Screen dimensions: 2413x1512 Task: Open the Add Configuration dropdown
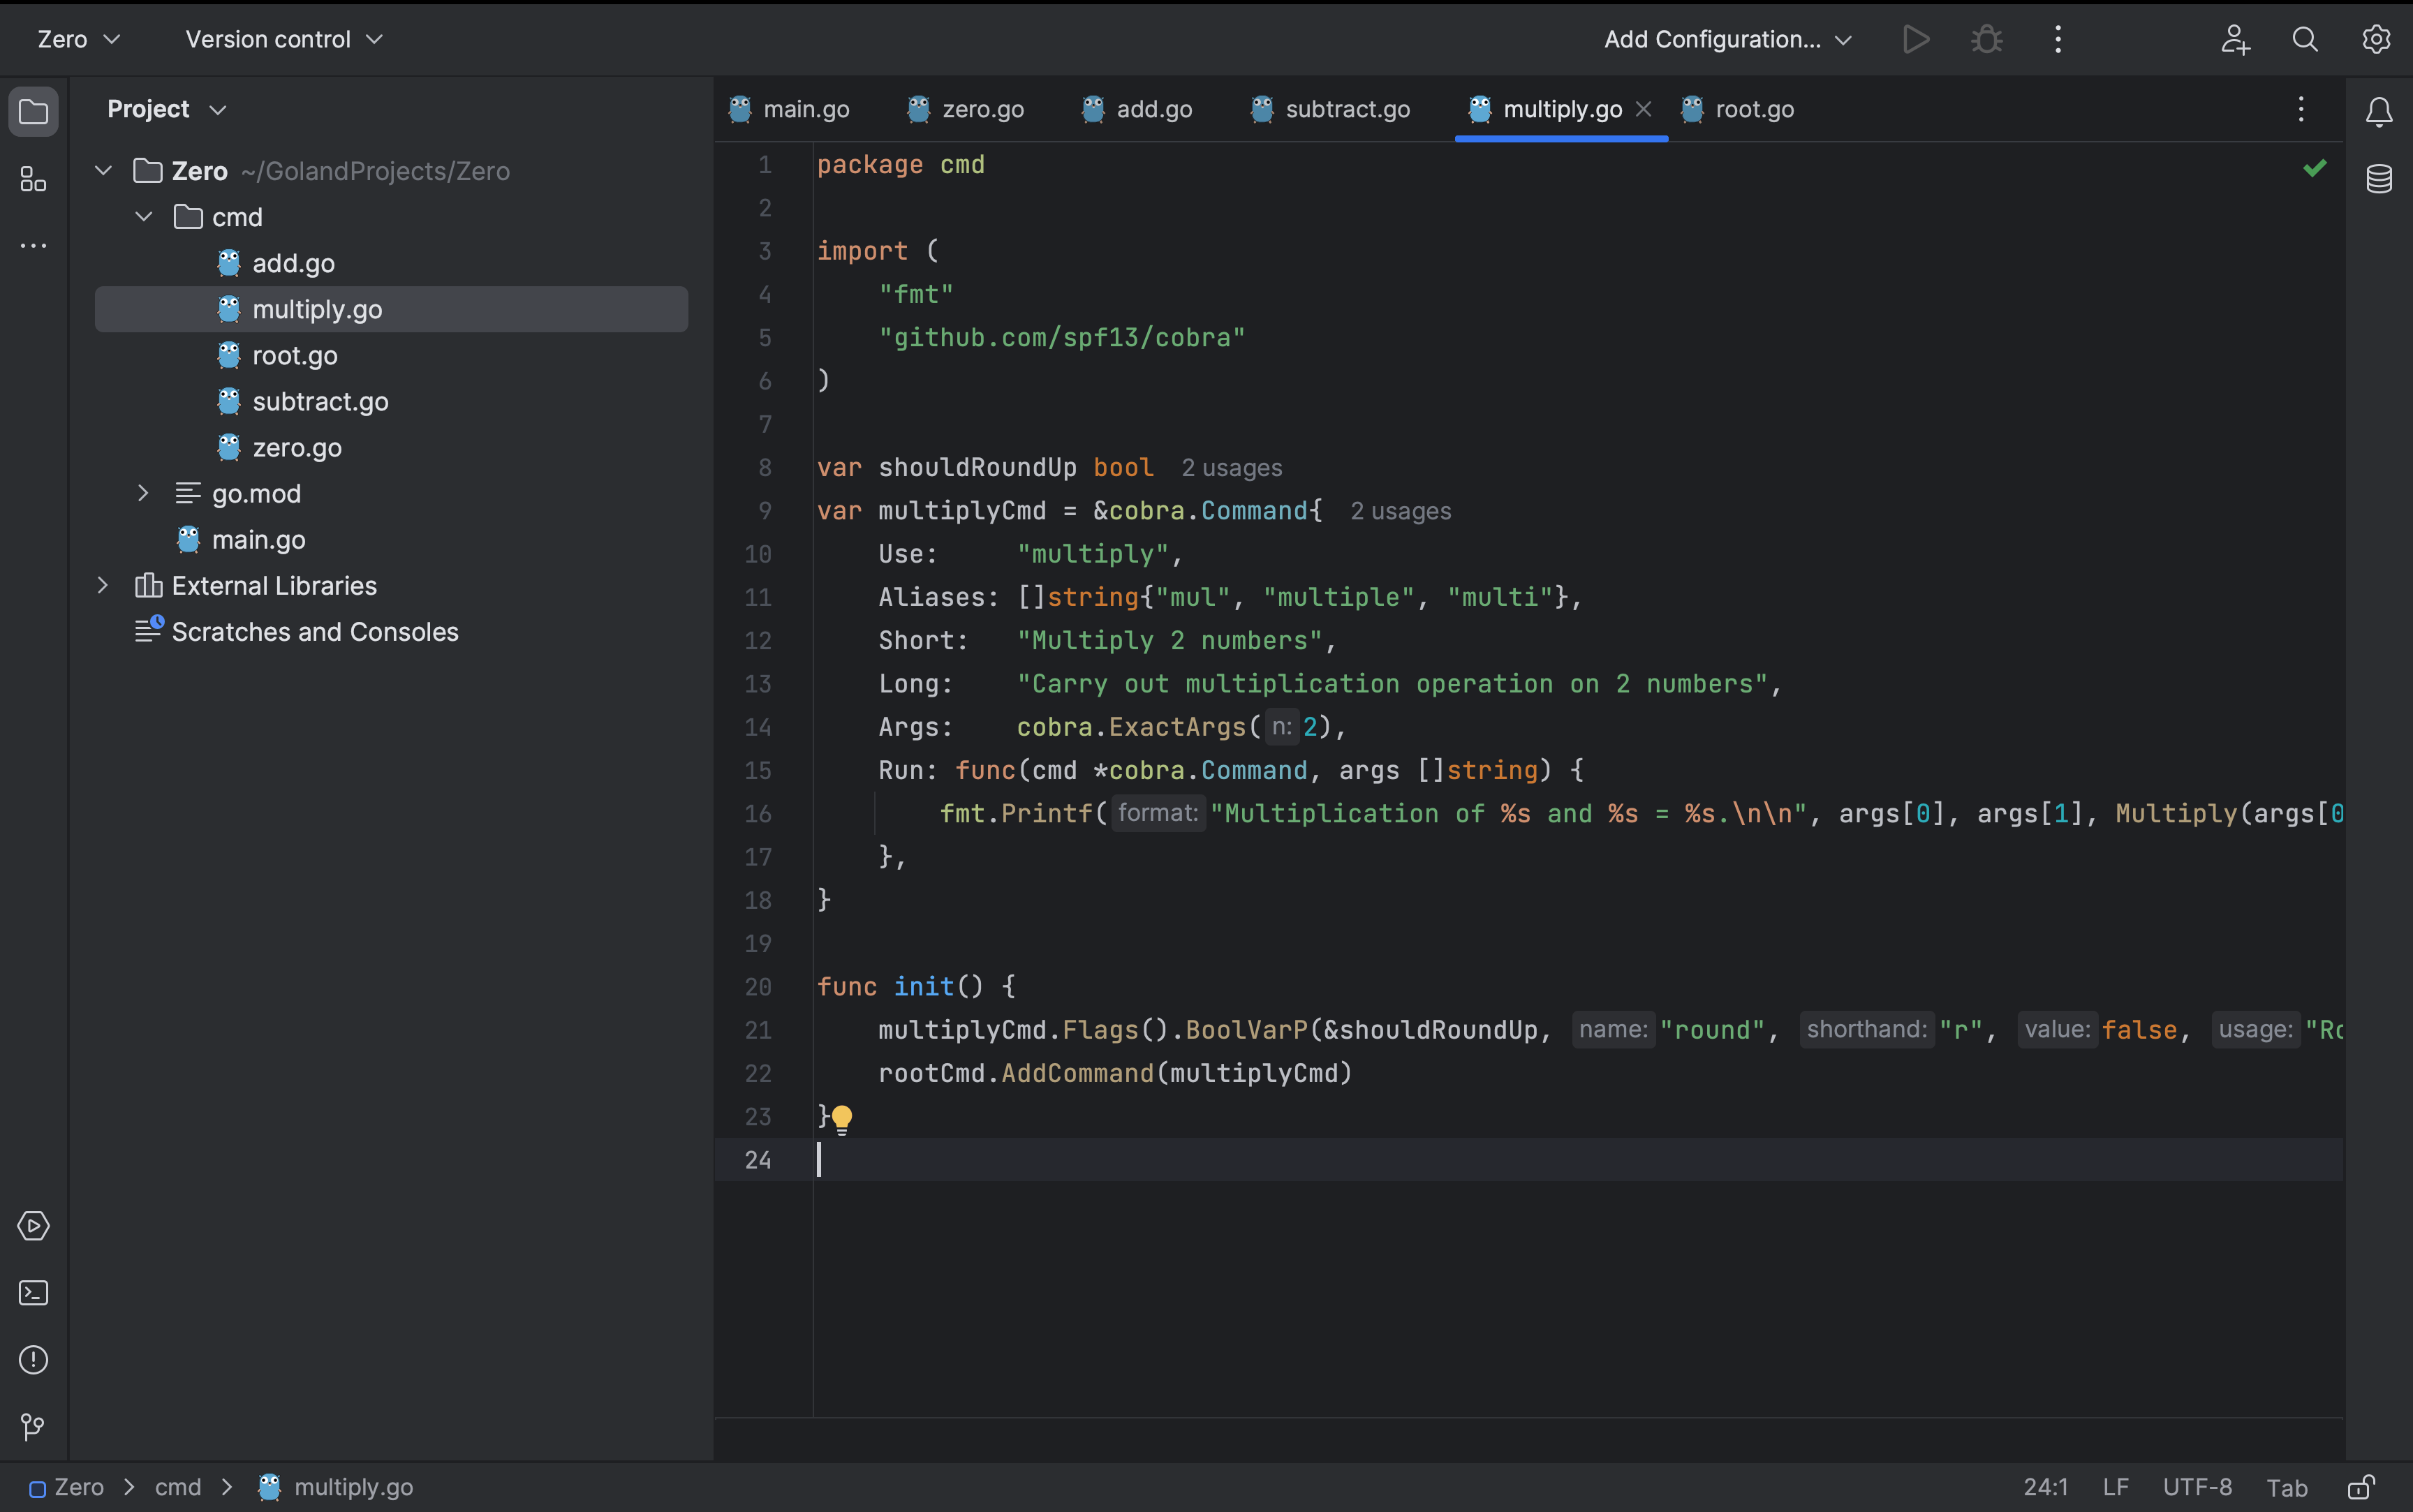[1727, 39]
